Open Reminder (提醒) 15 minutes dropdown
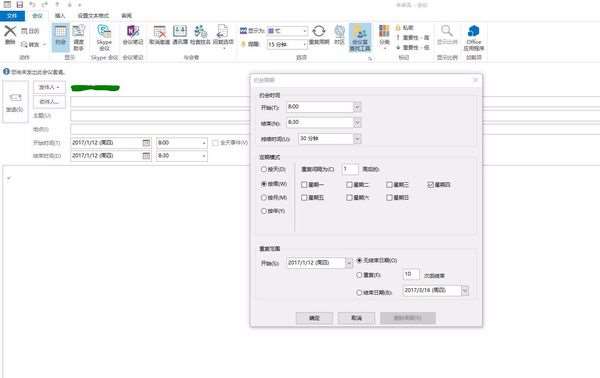Viewport: 600px width, 378px height. (305, 45)
